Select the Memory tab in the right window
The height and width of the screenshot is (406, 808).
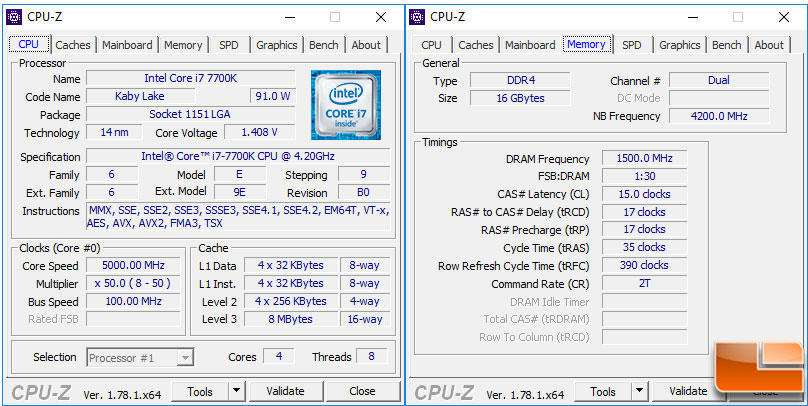click(x=586, y=44)
